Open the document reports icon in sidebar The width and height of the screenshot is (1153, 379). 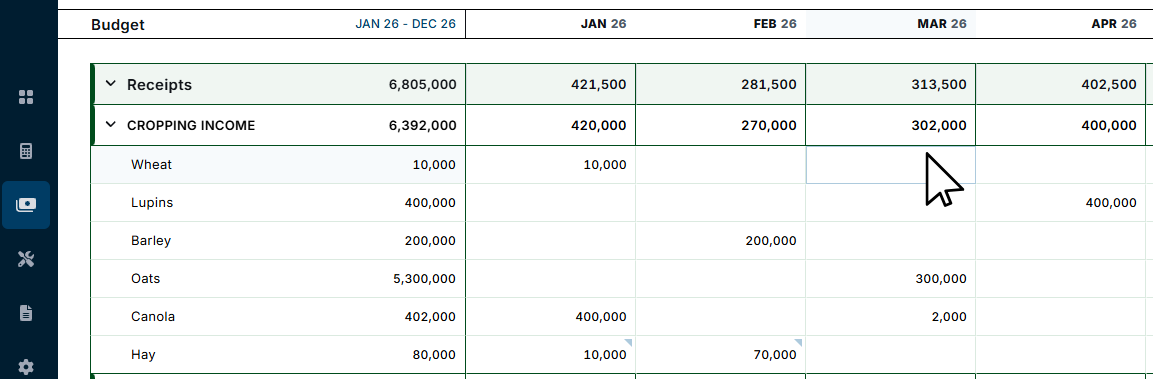26,313
